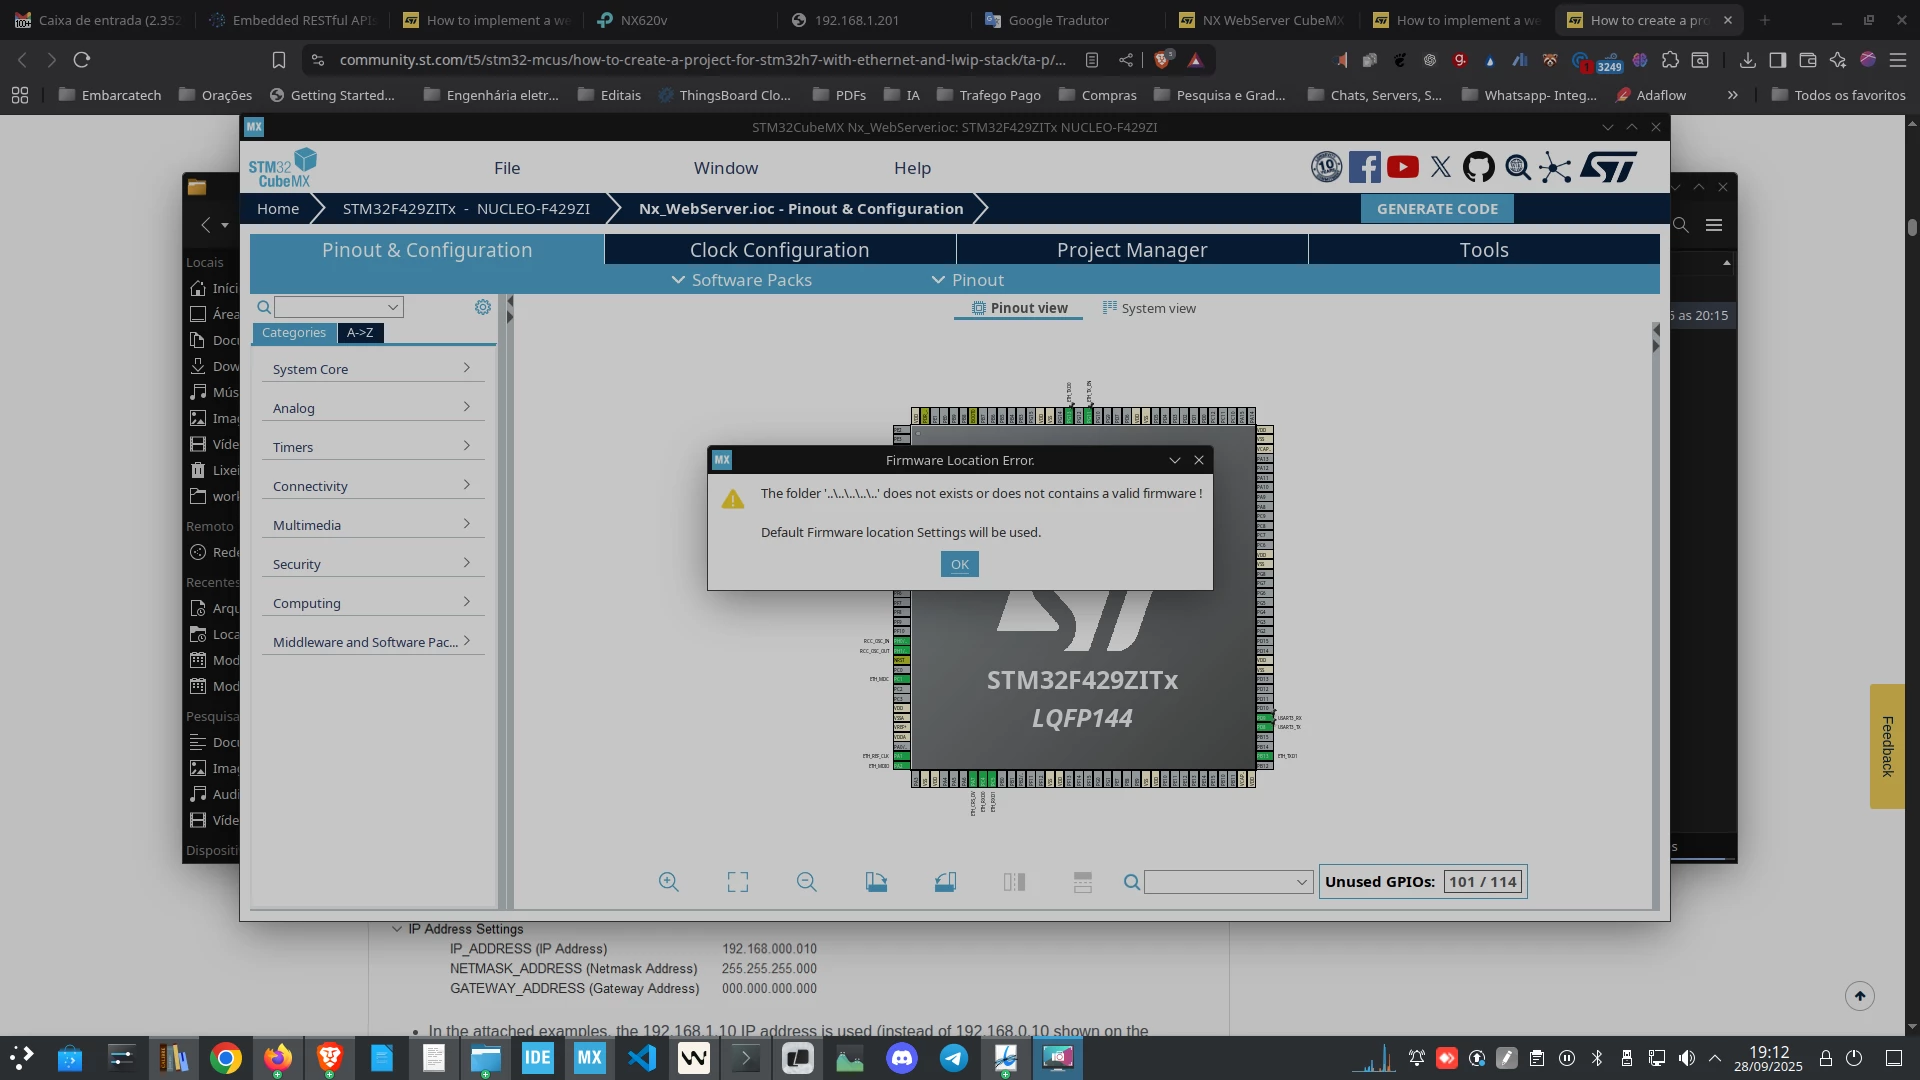
Task: Switch to System view
Action: (1149, 308)
